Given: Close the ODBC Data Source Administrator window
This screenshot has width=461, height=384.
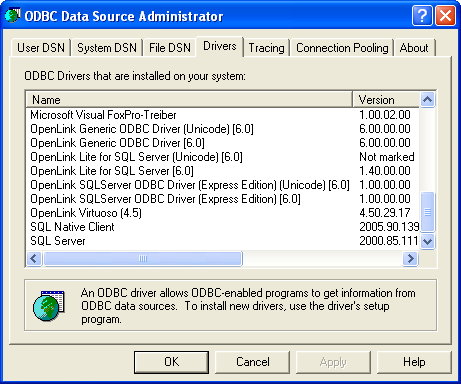Looking at the screenshot, I should pyautogui.click(x=445, y=15).
